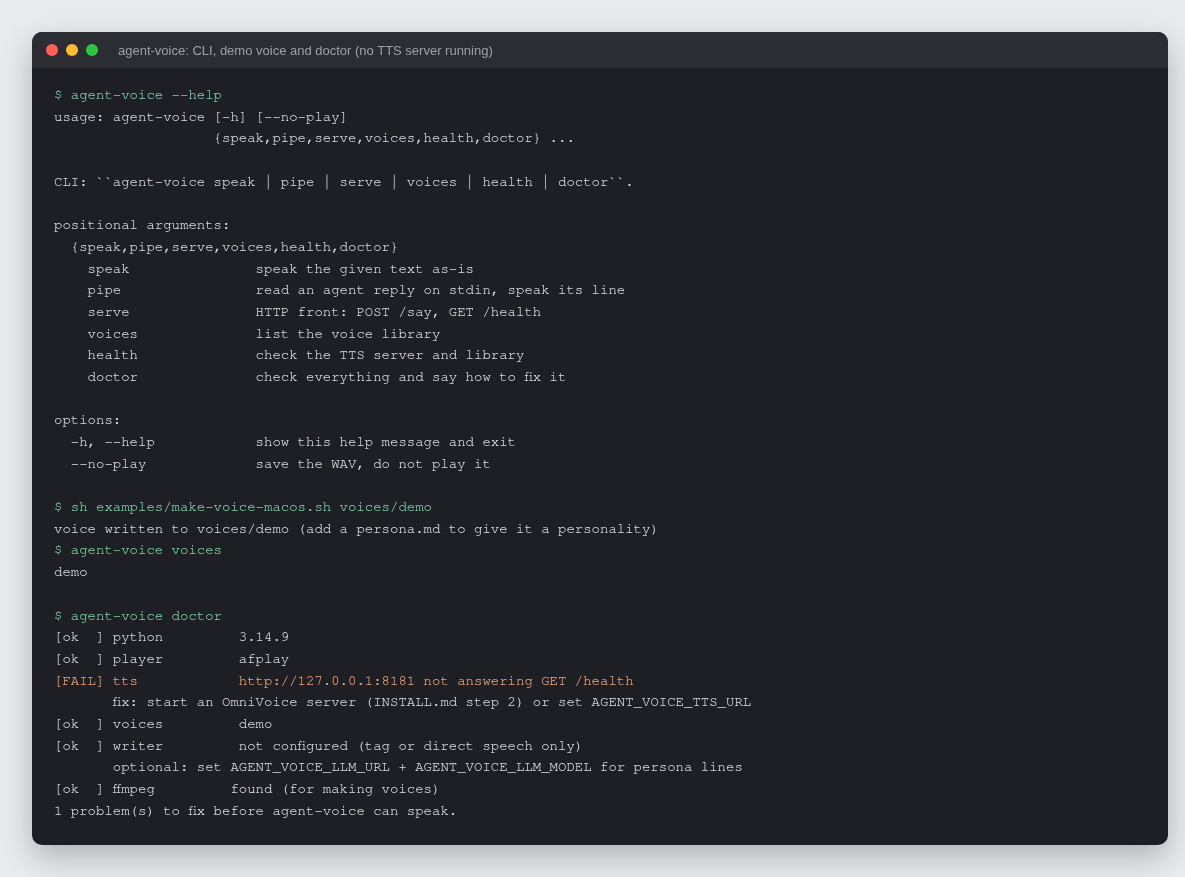Click the 'read an agent reply on stdin' description
This screenshot has width=1185, height=877.
click(x=440, y=290)
